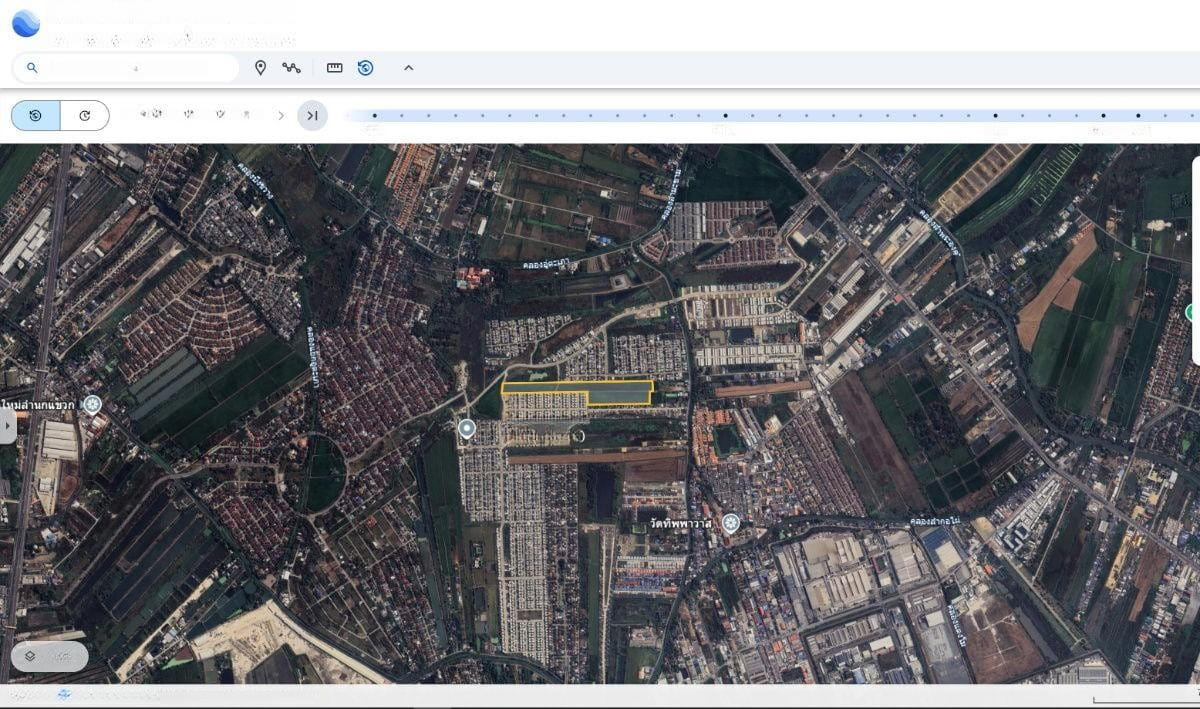
Task: Select the Add placemark pin tool
Action: pyautogui.click(x=260, y=68)
